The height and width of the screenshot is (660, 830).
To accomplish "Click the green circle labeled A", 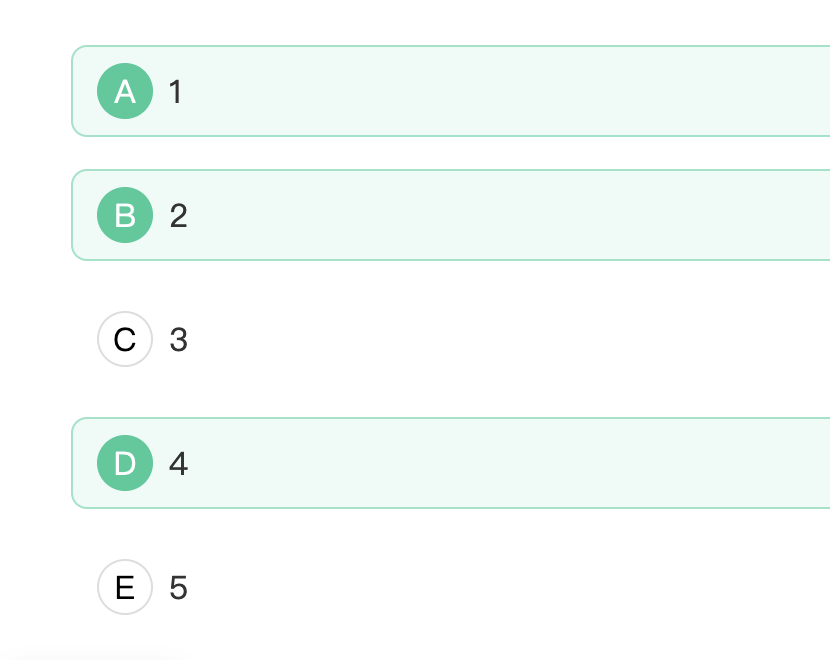I will click(125, 91).
